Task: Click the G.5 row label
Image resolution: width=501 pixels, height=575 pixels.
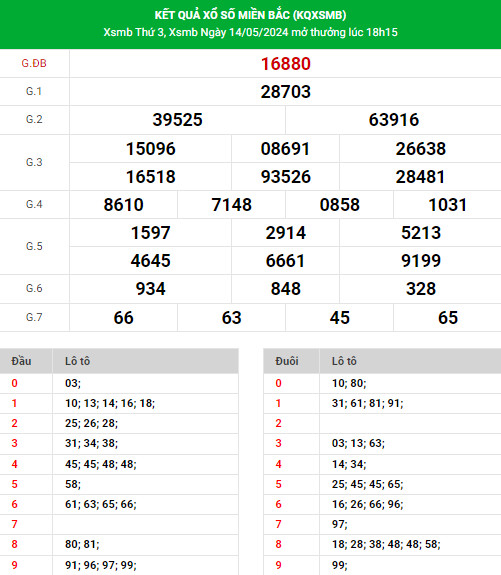Action: (x=34, y=246)
